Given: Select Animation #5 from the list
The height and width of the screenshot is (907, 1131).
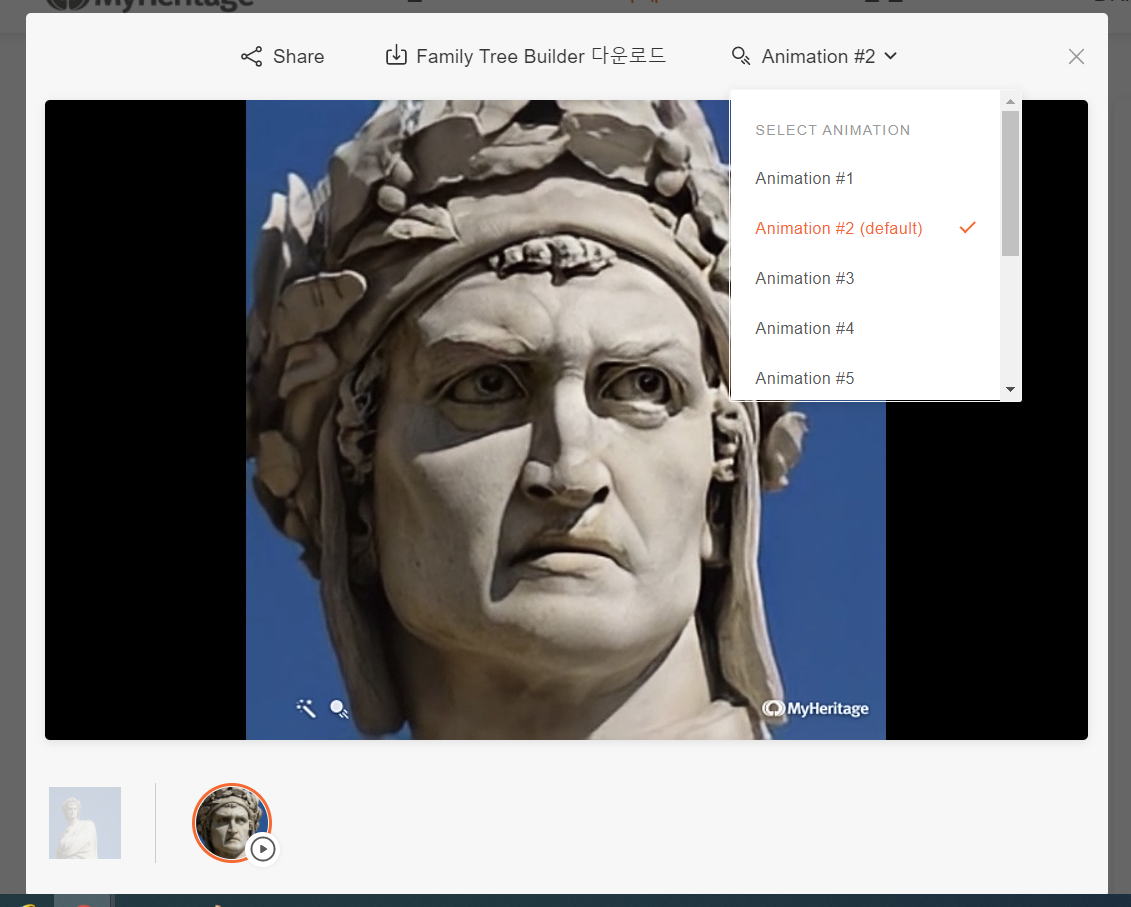Looking at the screenshot, I should (804, 378).
